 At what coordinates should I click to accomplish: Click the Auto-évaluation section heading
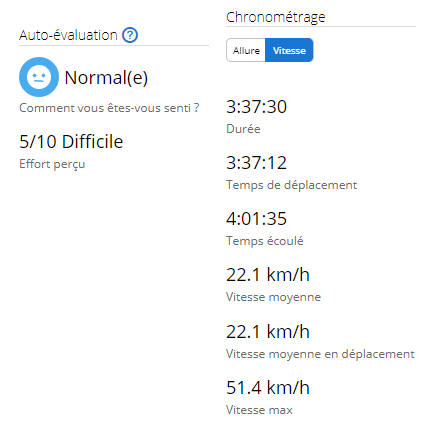[x=68, y=35]
